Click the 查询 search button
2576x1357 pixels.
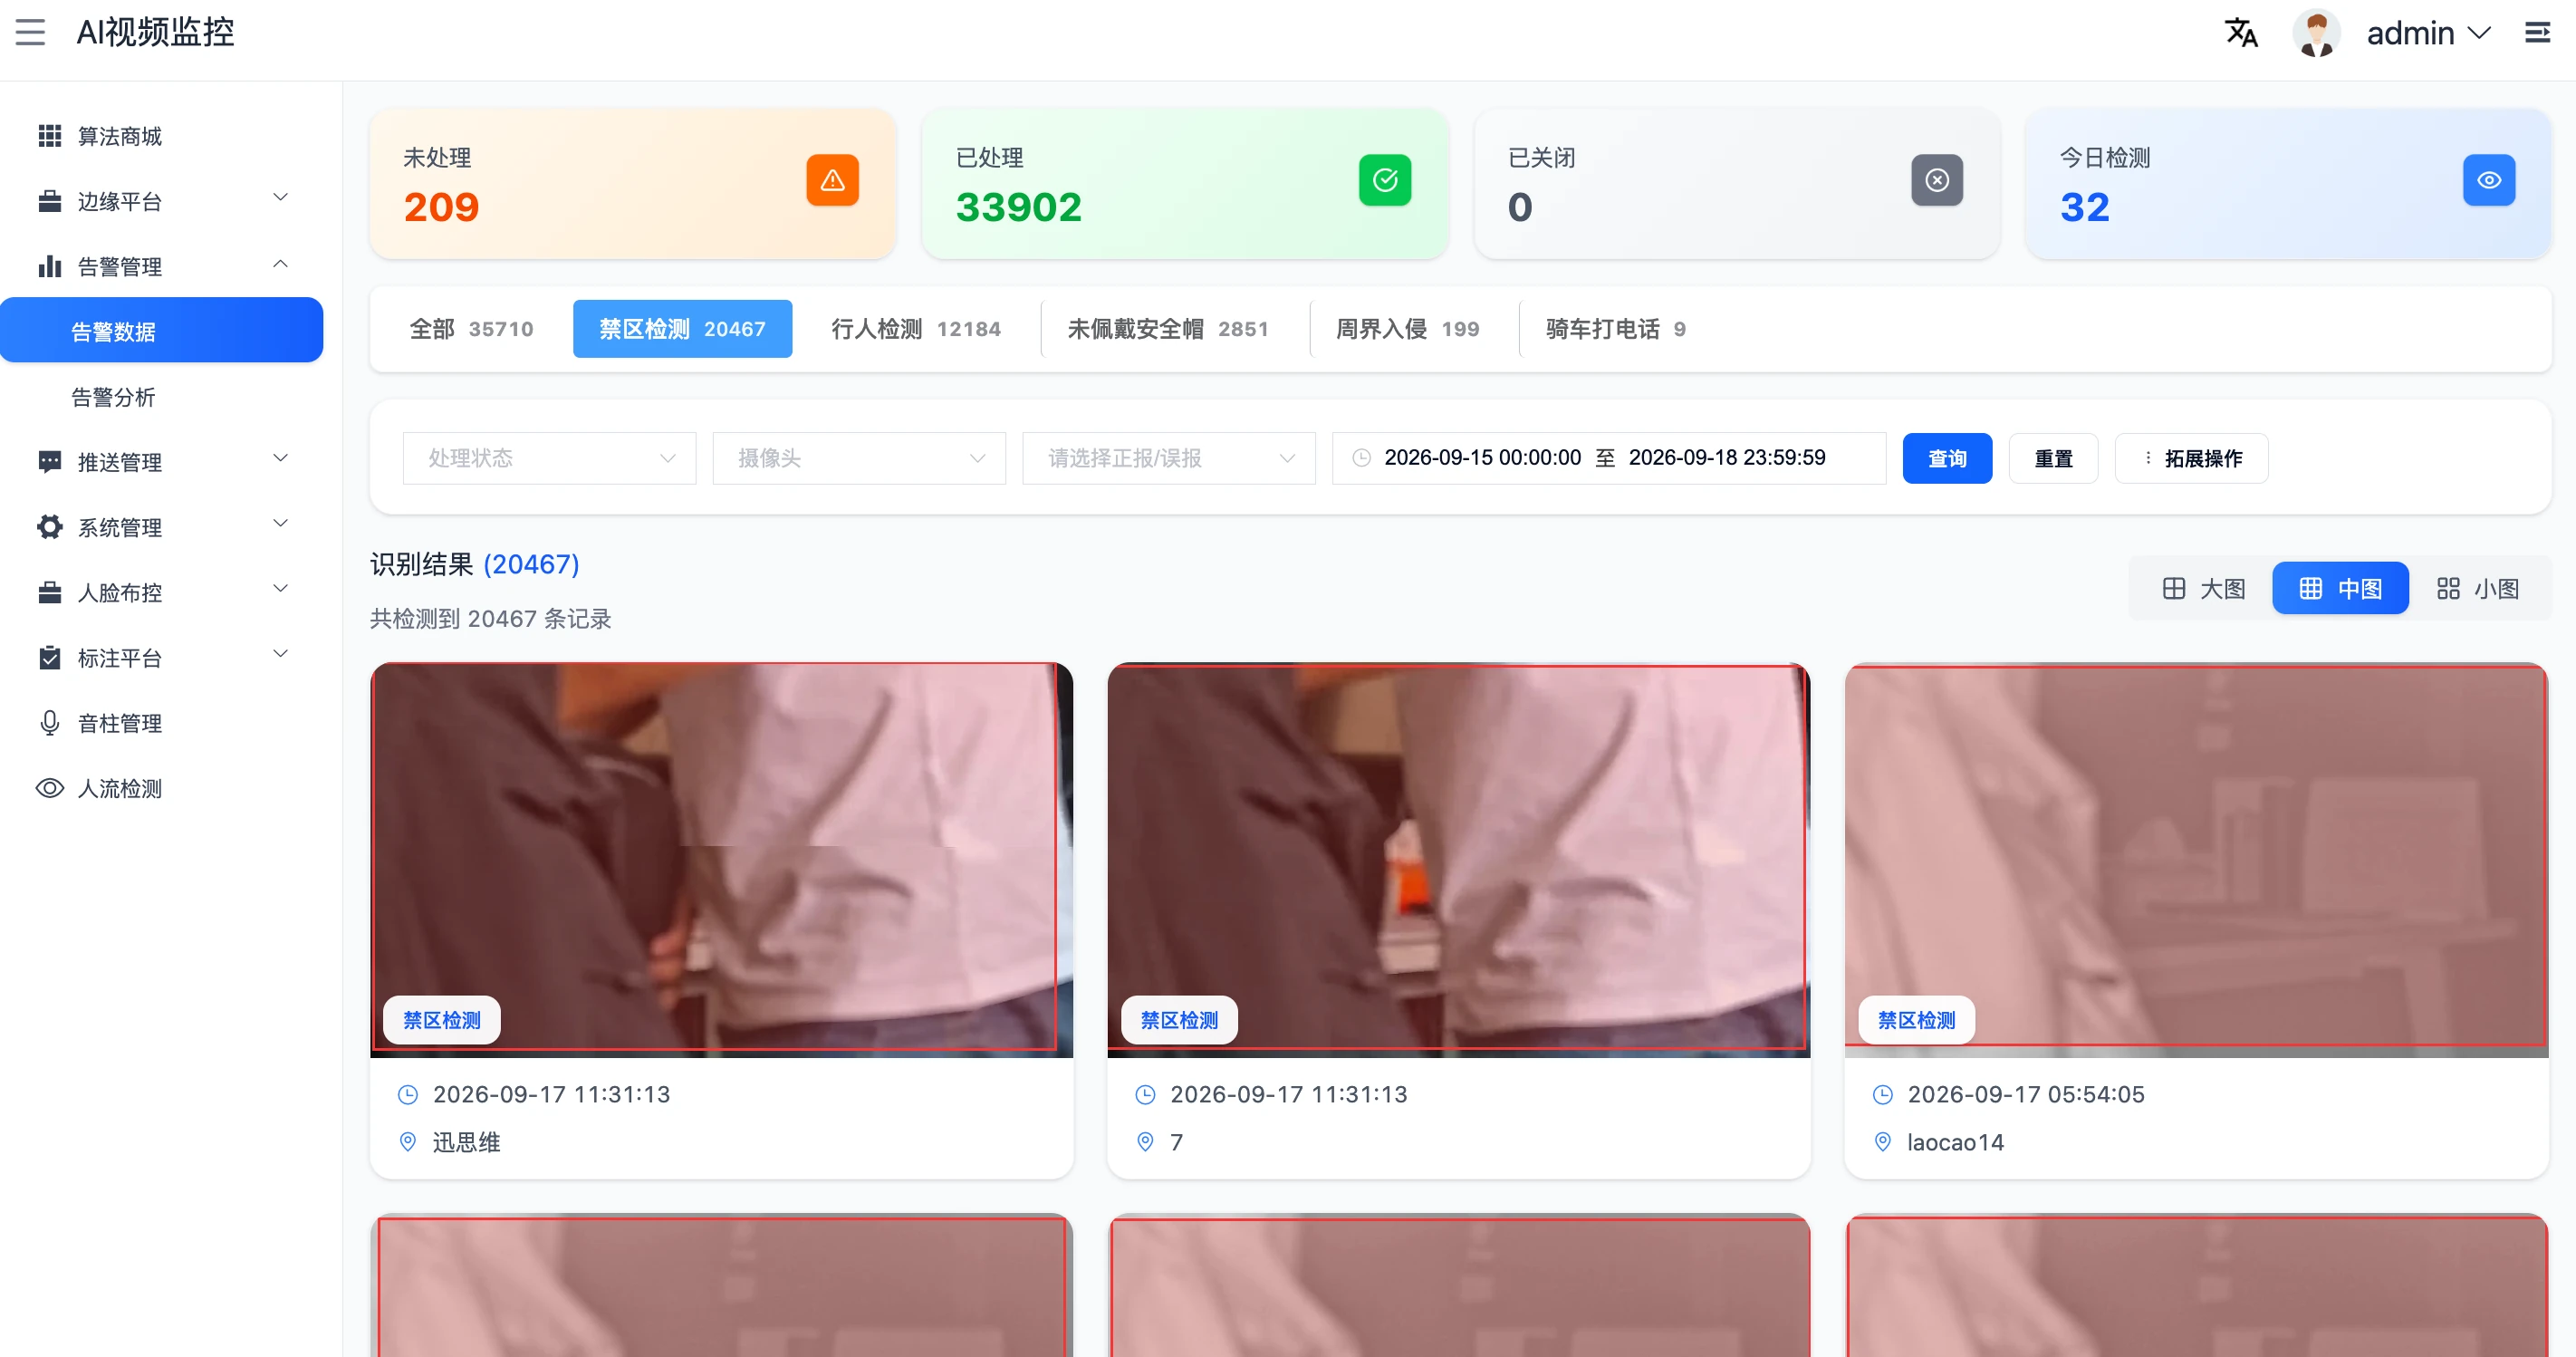[x=1946, y=458]
